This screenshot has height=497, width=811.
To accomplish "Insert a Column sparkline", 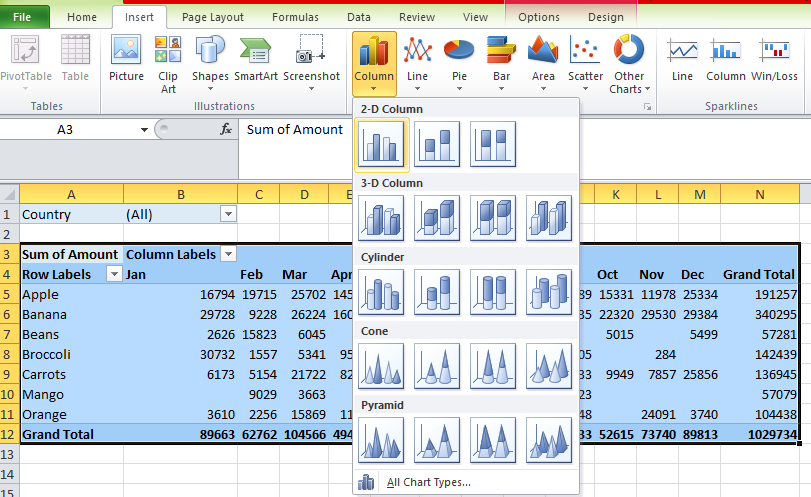I will [726, 58].
